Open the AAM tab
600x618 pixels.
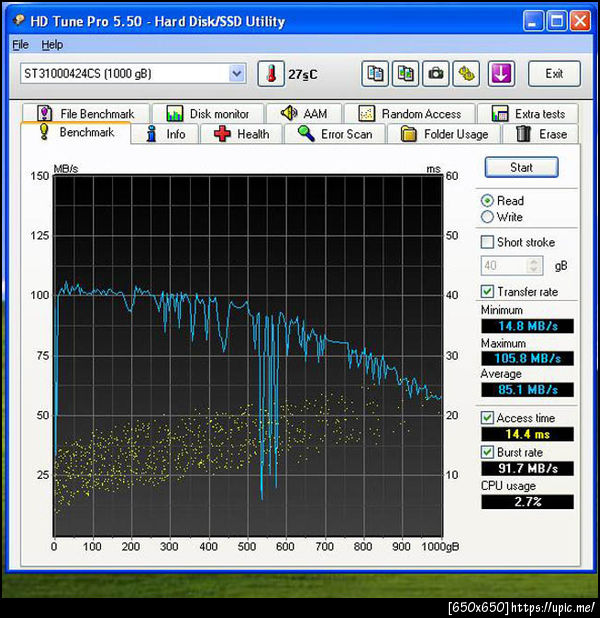(304, 114)
